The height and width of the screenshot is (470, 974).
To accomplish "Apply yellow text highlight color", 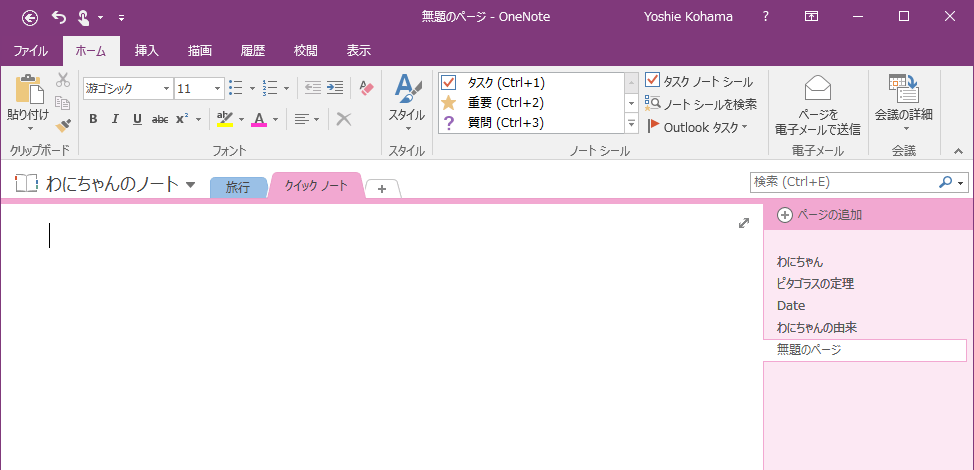I will (x=224, y=119).
